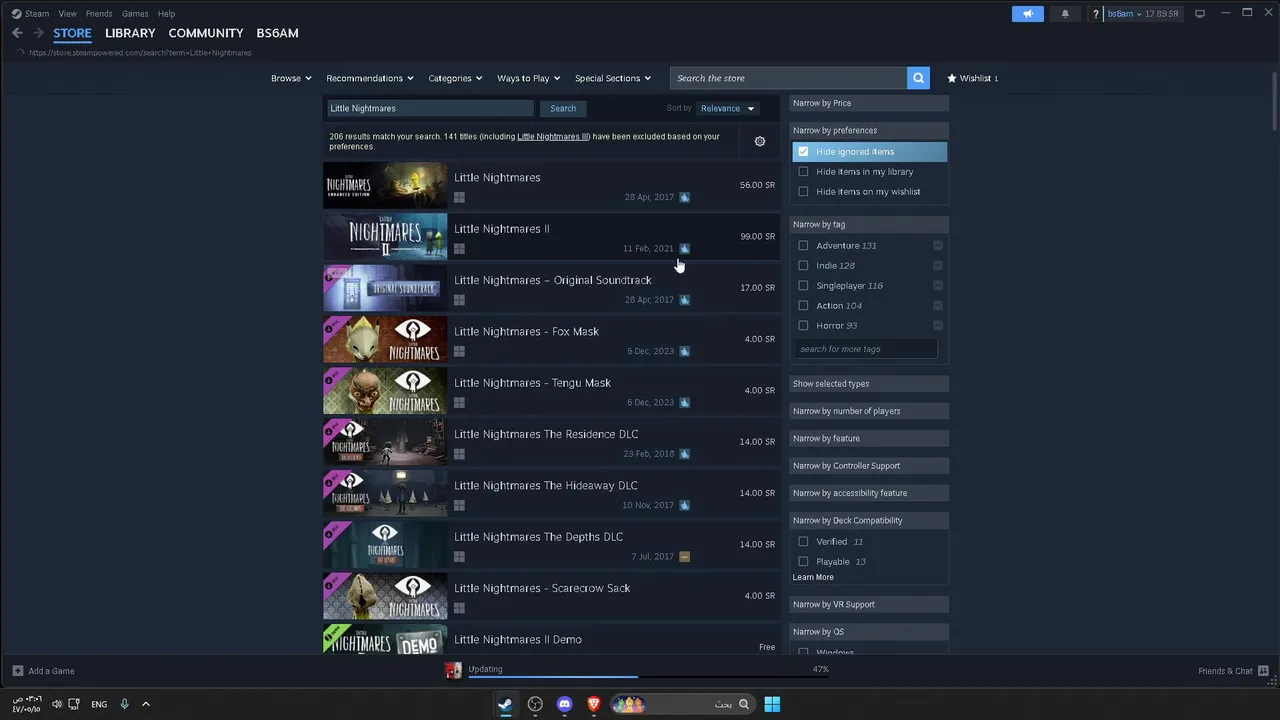The image size is (1280, 720).
Task: Click Windows platform icon under Little Nightmares II
Action: point(459,249)
